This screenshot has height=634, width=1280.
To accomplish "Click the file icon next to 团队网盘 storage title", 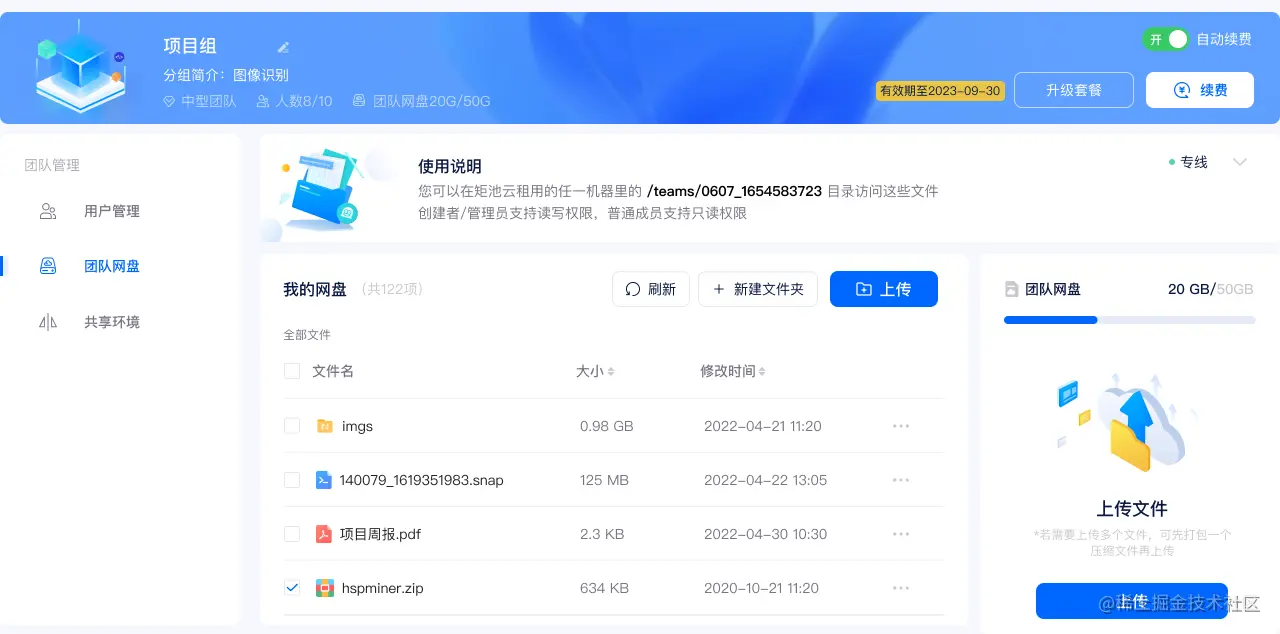I will (1011, 289).
